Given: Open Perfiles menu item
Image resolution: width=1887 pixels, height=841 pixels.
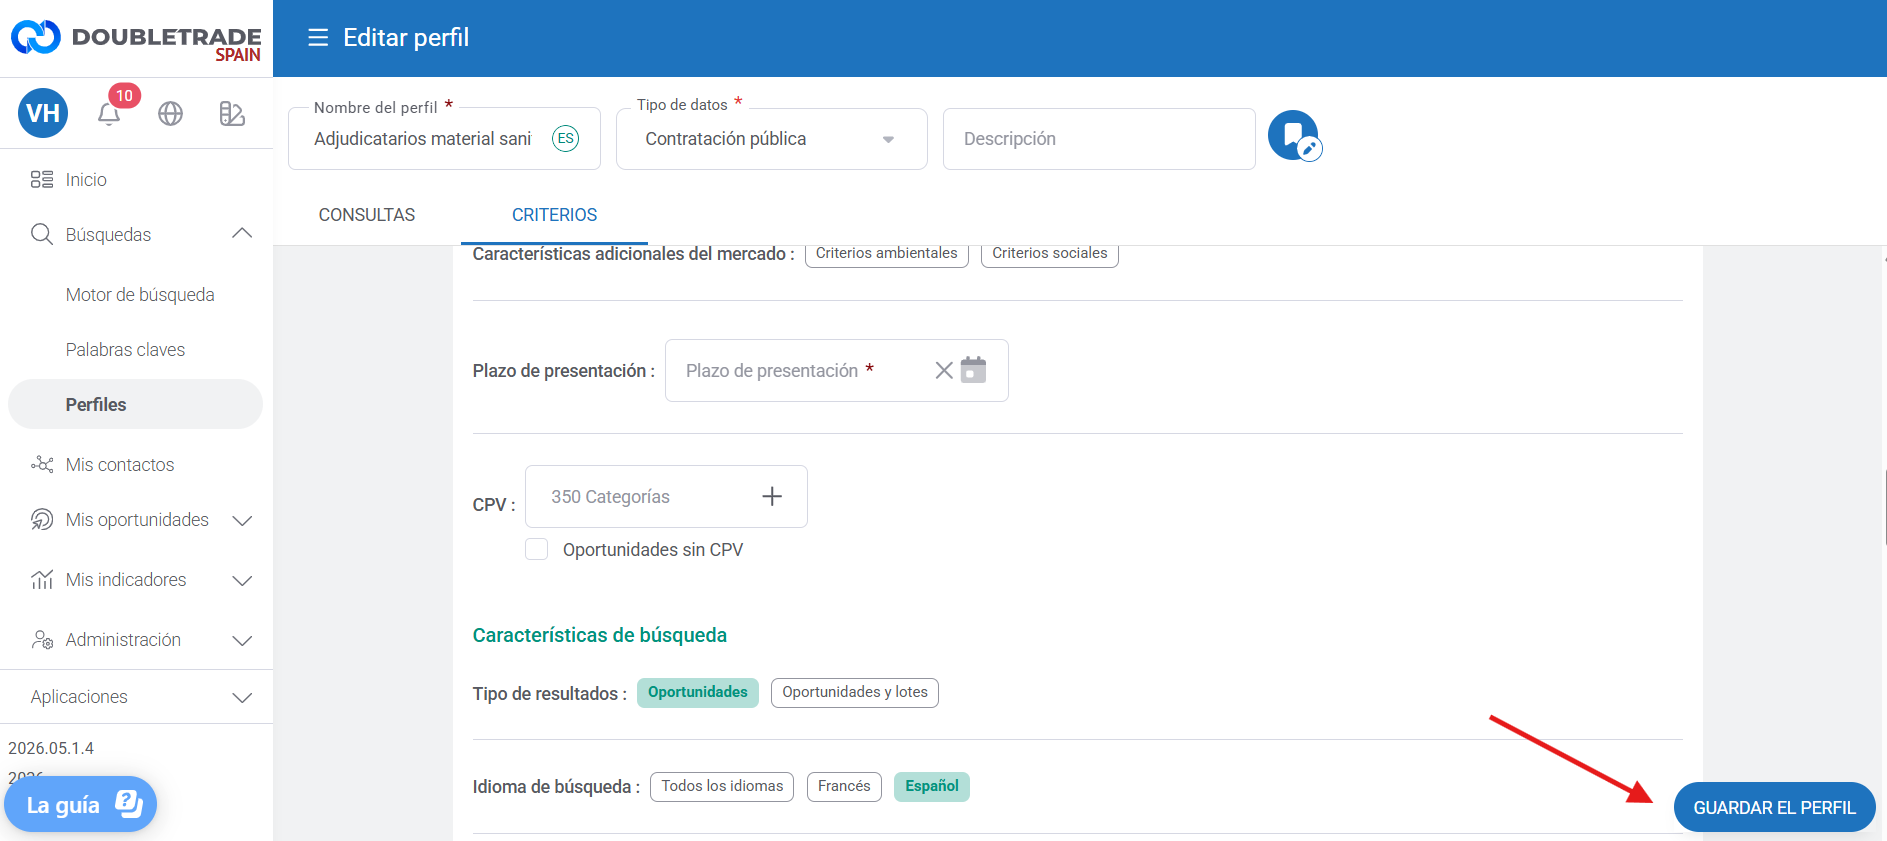Looking at the screenshot, I should click(x=136, y=404).
